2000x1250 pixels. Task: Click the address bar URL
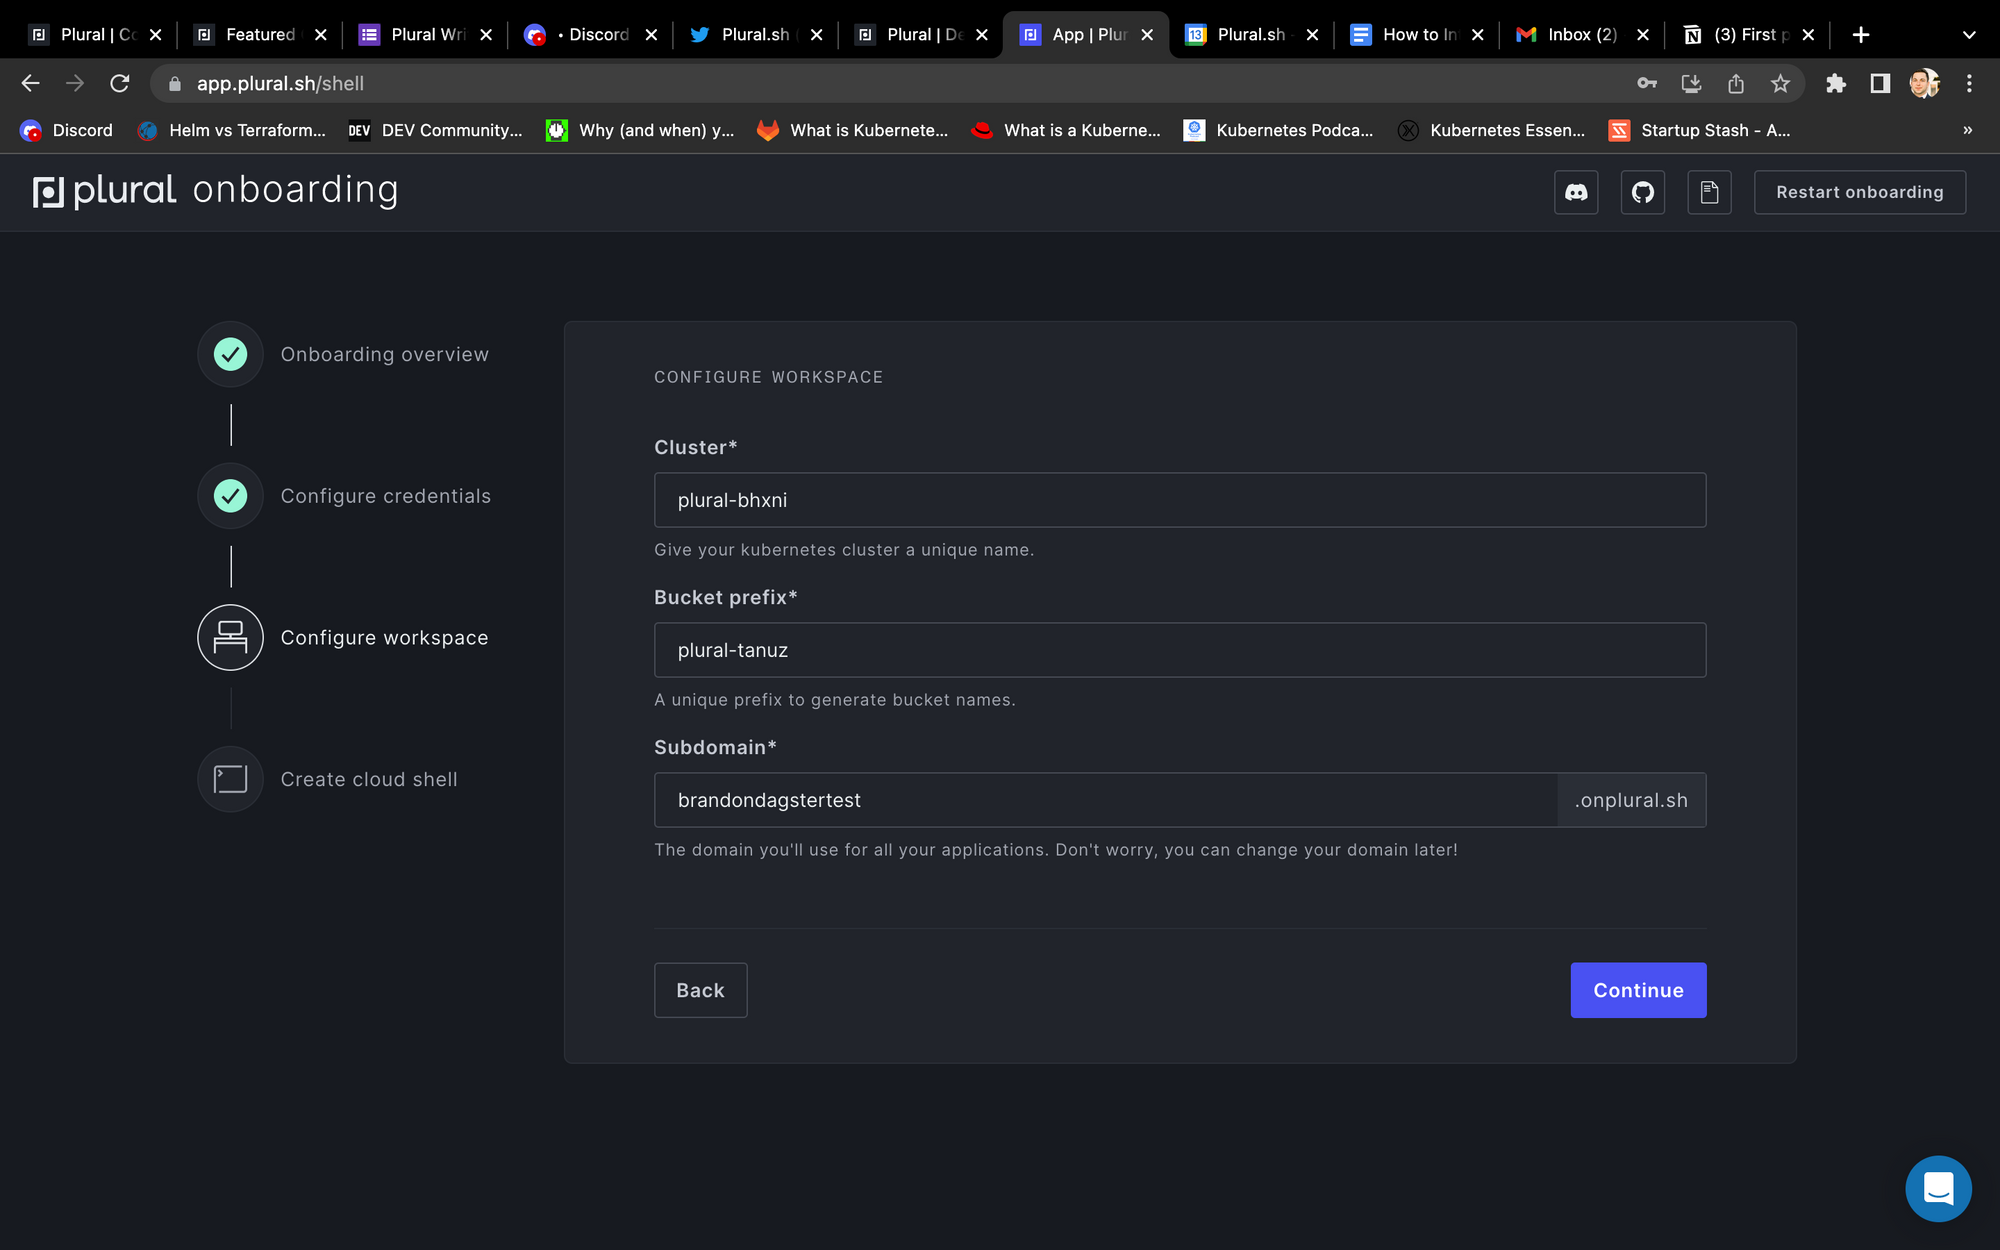click(280, 84)
